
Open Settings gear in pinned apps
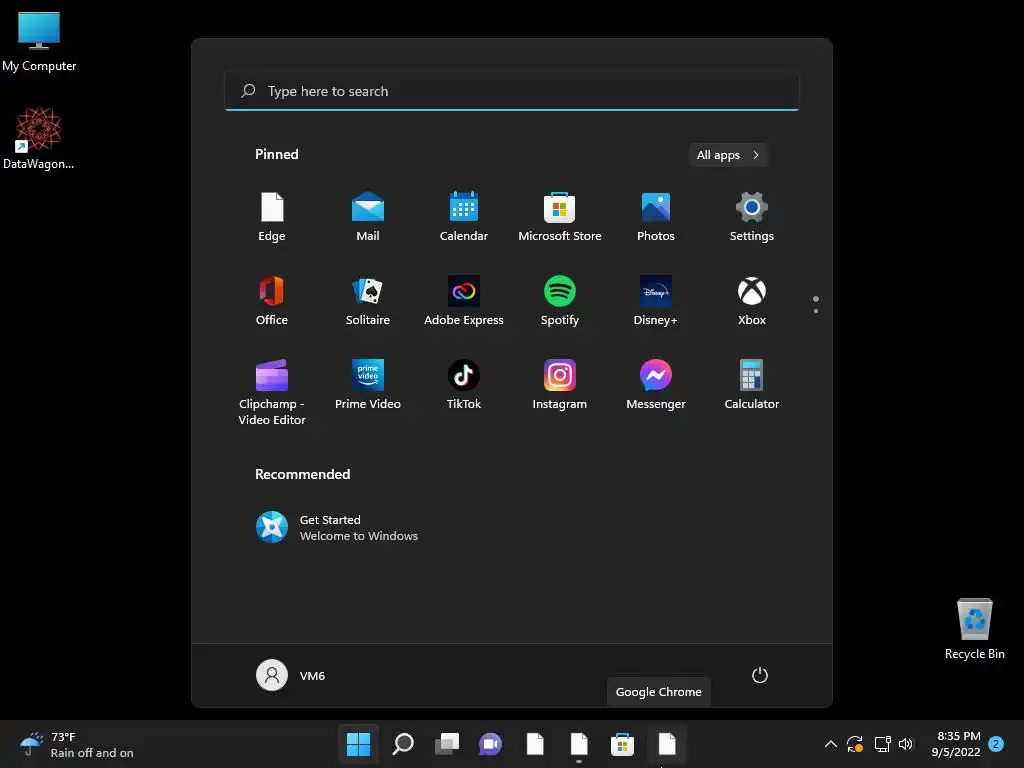[752, 217]
